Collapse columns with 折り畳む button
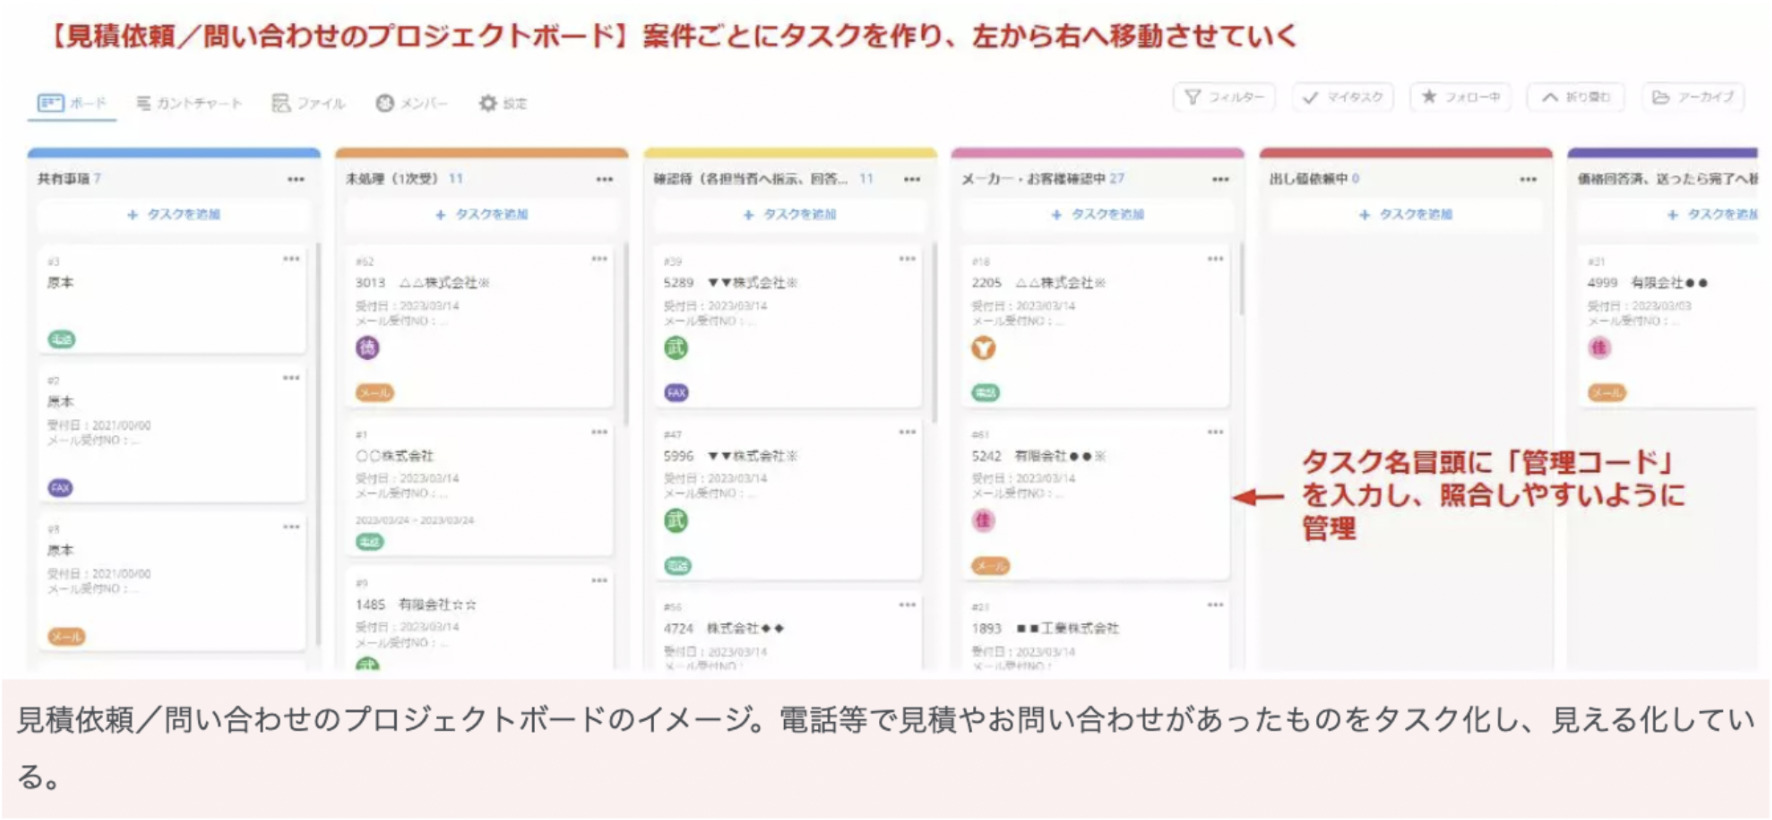Image resolution: width=1772 pixels, height=820 pixels. (x=1575, y=97)
